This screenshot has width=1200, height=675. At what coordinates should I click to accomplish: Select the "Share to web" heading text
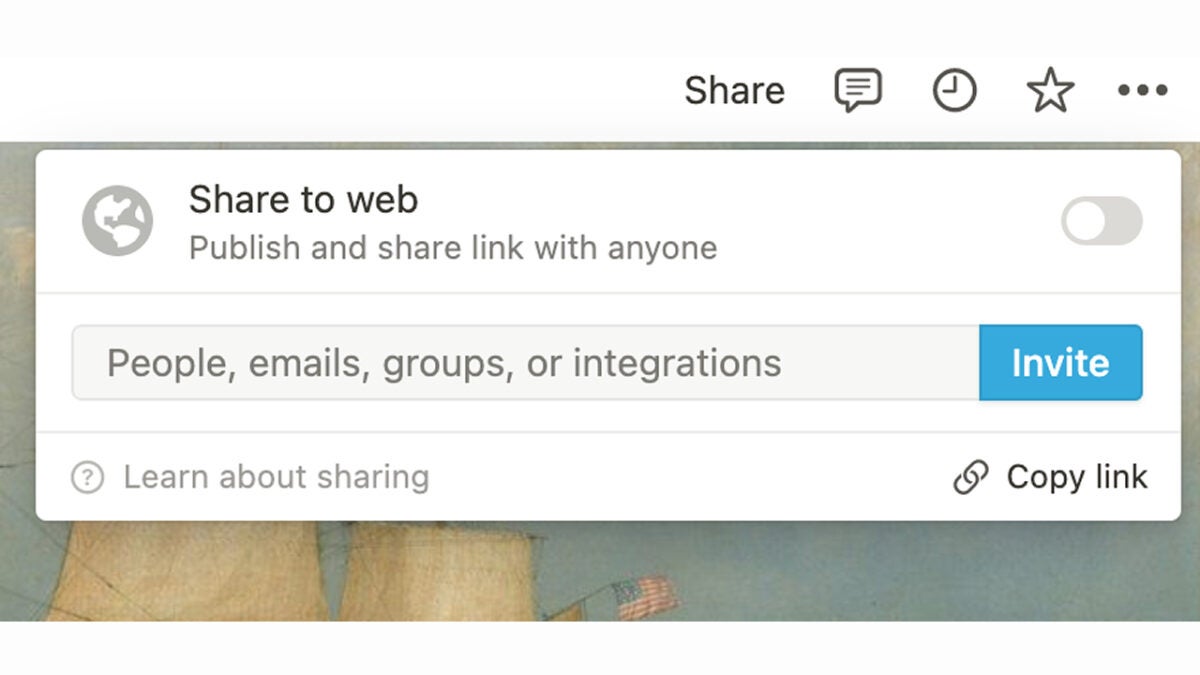[x=303, y=200]
